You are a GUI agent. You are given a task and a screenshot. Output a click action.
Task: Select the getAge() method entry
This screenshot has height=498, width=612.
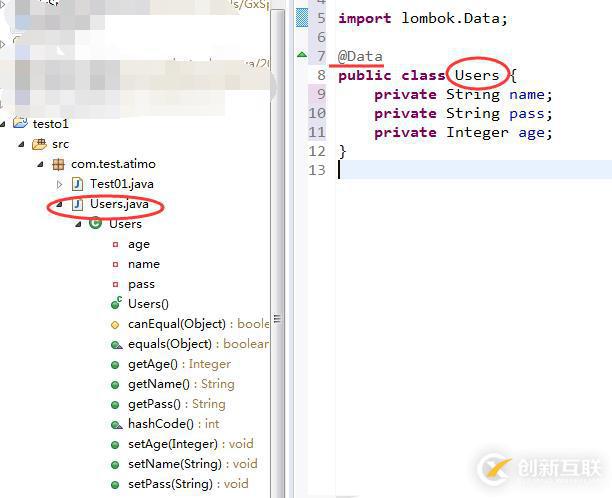click(x=180, y=364)
